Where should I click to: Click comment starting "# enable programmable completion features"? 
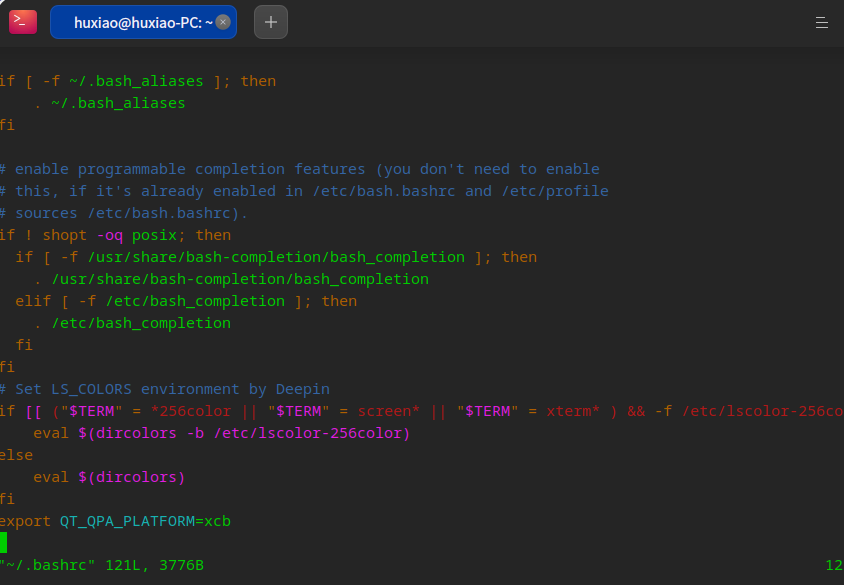pos(300,169)
